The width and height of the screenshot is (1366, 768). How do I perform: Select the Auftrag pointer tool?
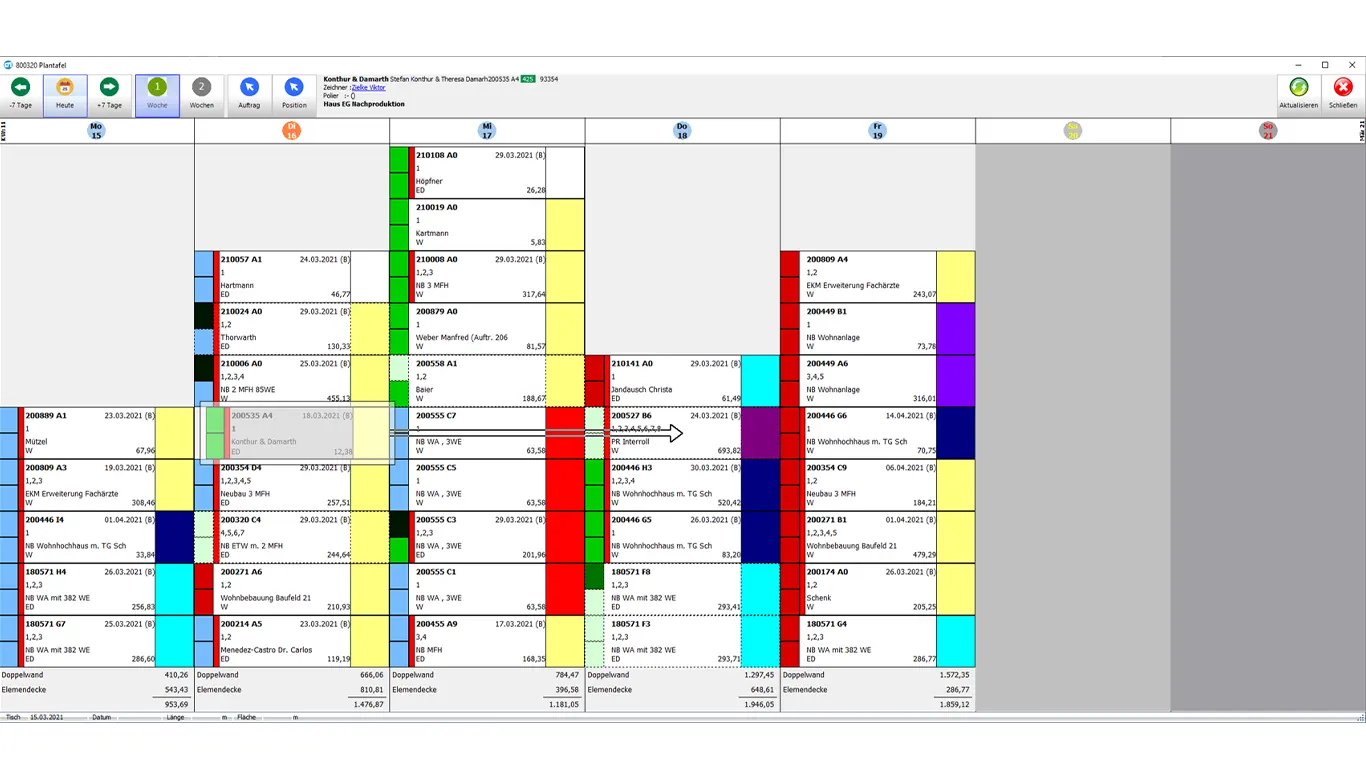coord(249,94)
